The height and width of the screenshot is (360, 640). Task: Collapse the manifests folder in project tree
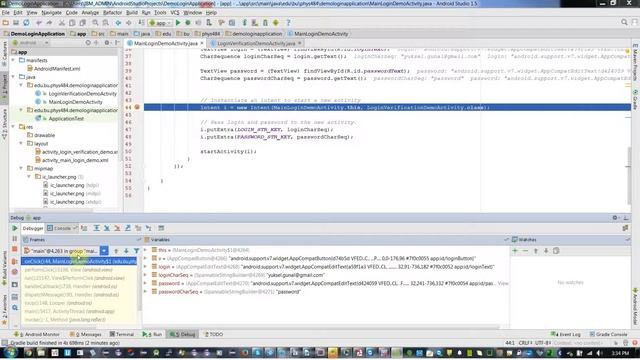click(13, 60)
